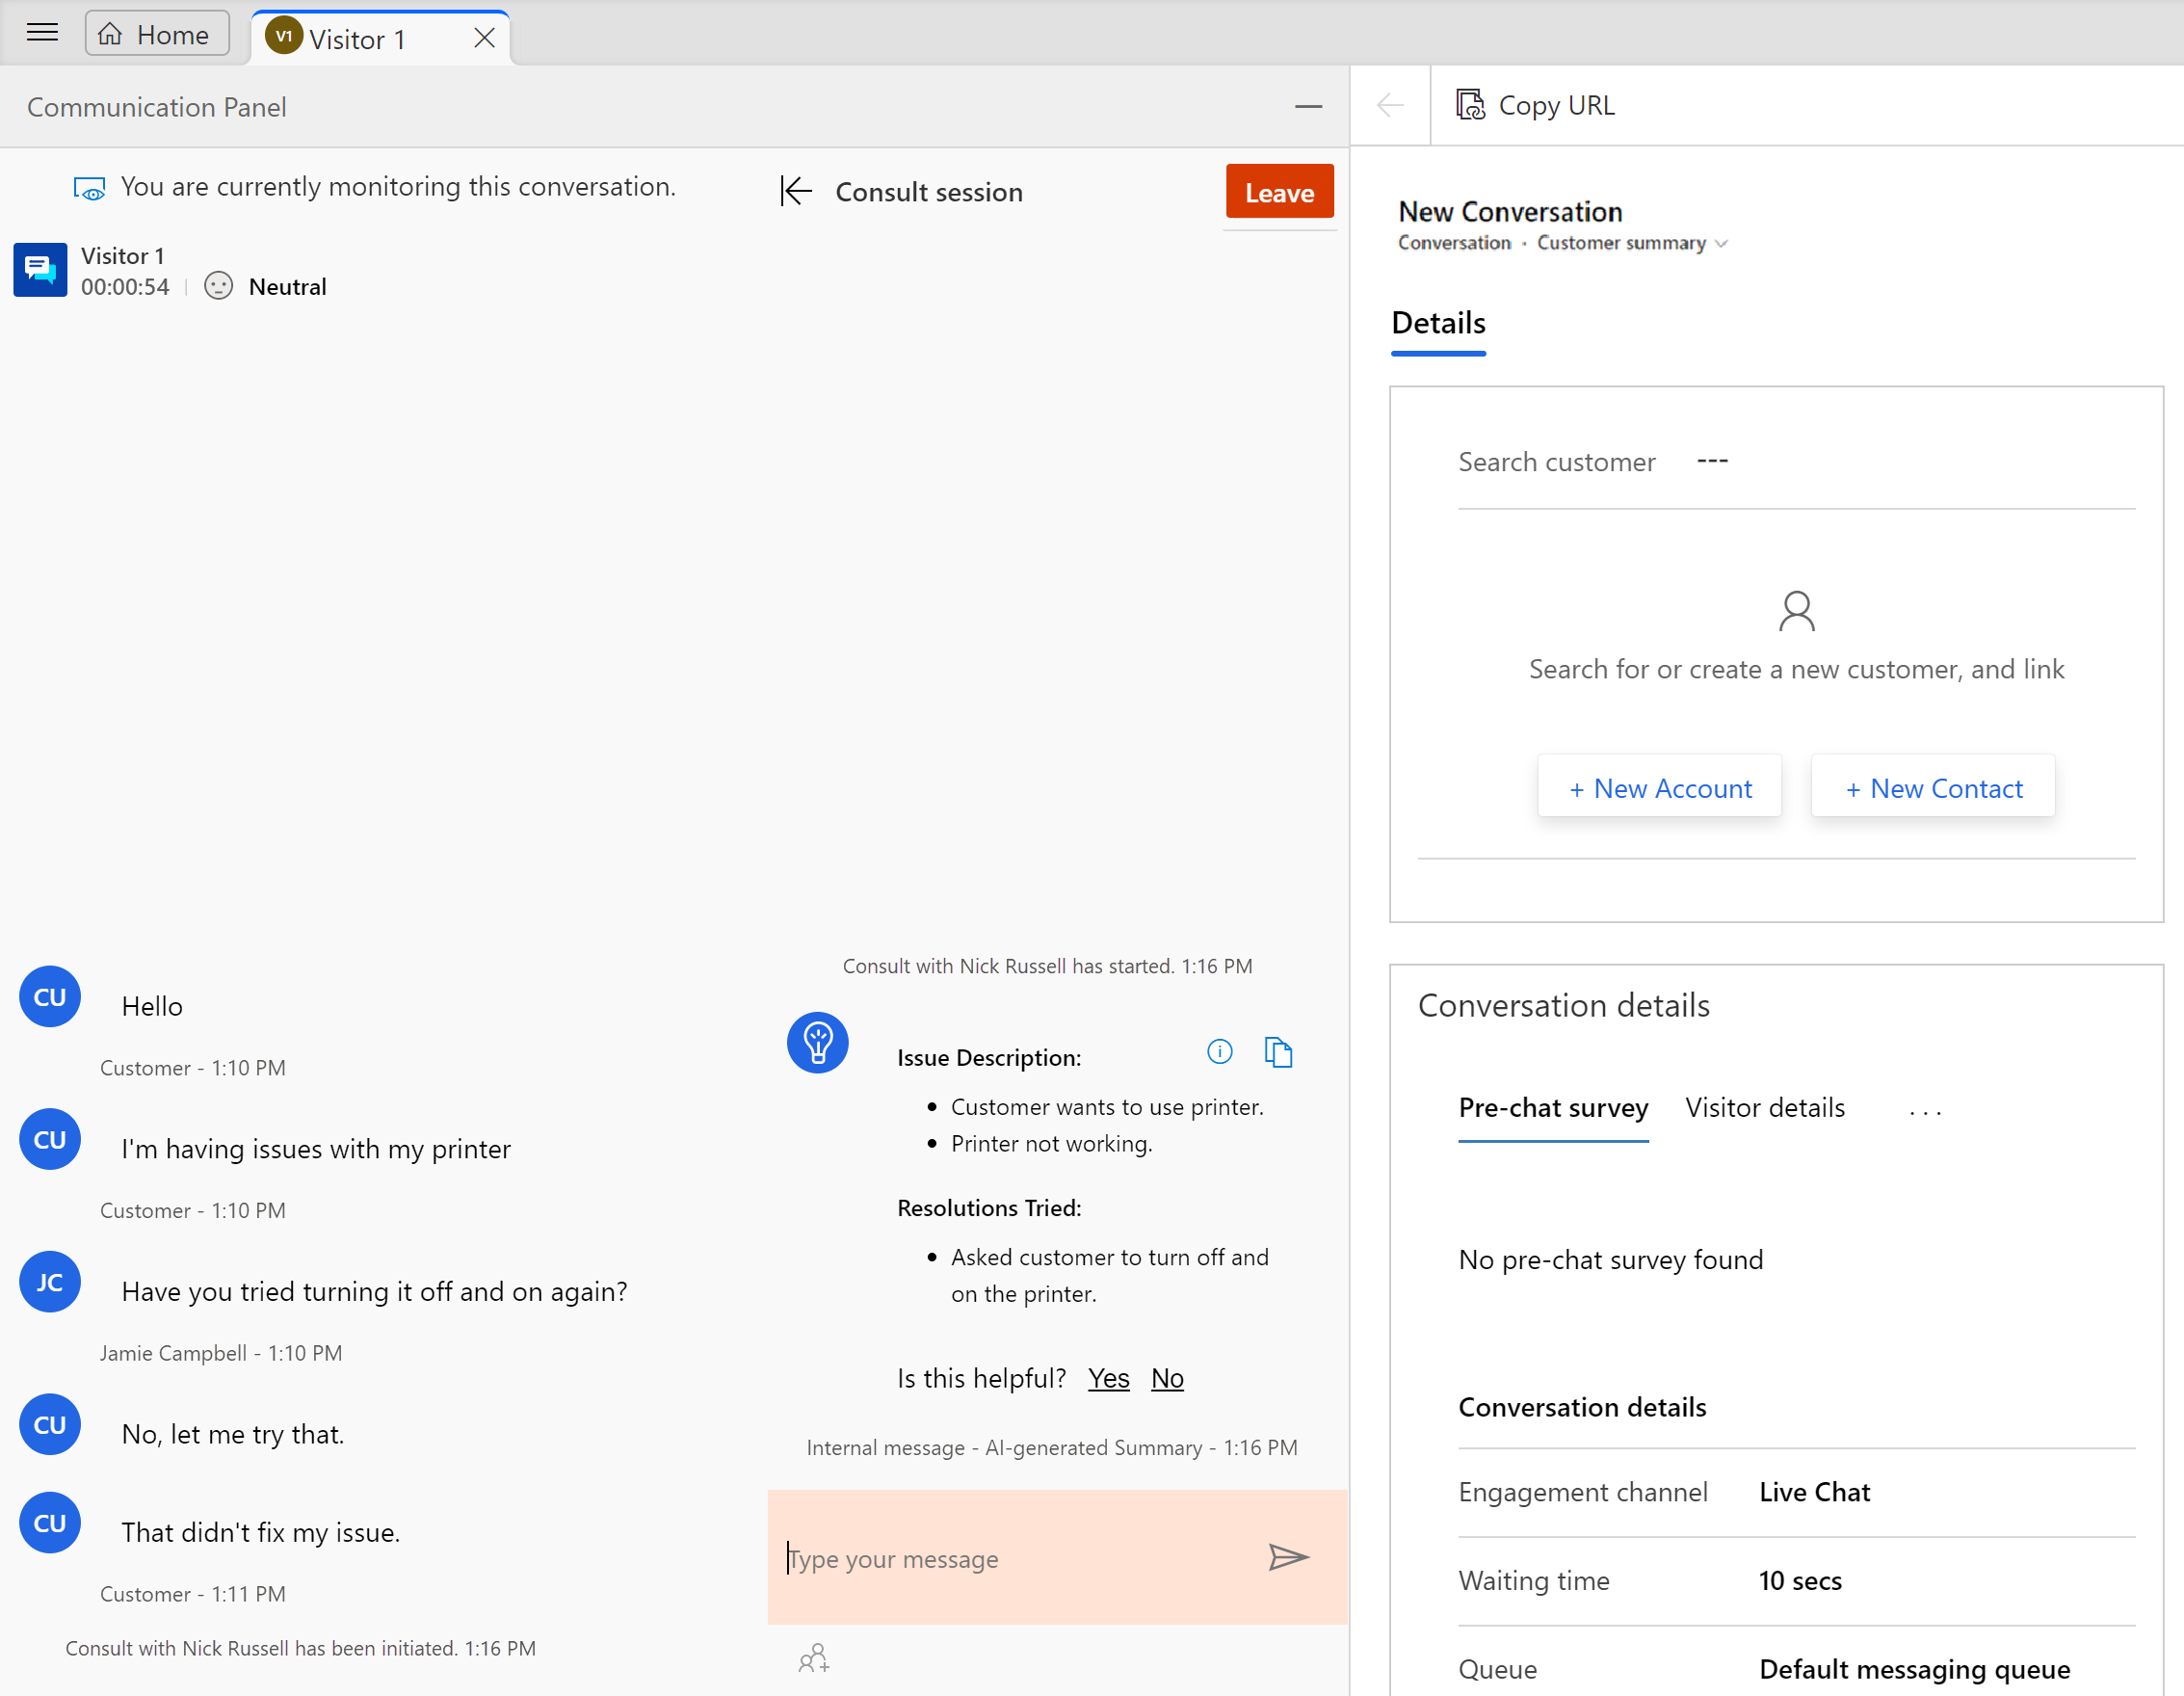Click the send message arrow icon
The height and width of the screenshot is (1696, 2184).
pyautogui.click(x=1287, y=1557)
